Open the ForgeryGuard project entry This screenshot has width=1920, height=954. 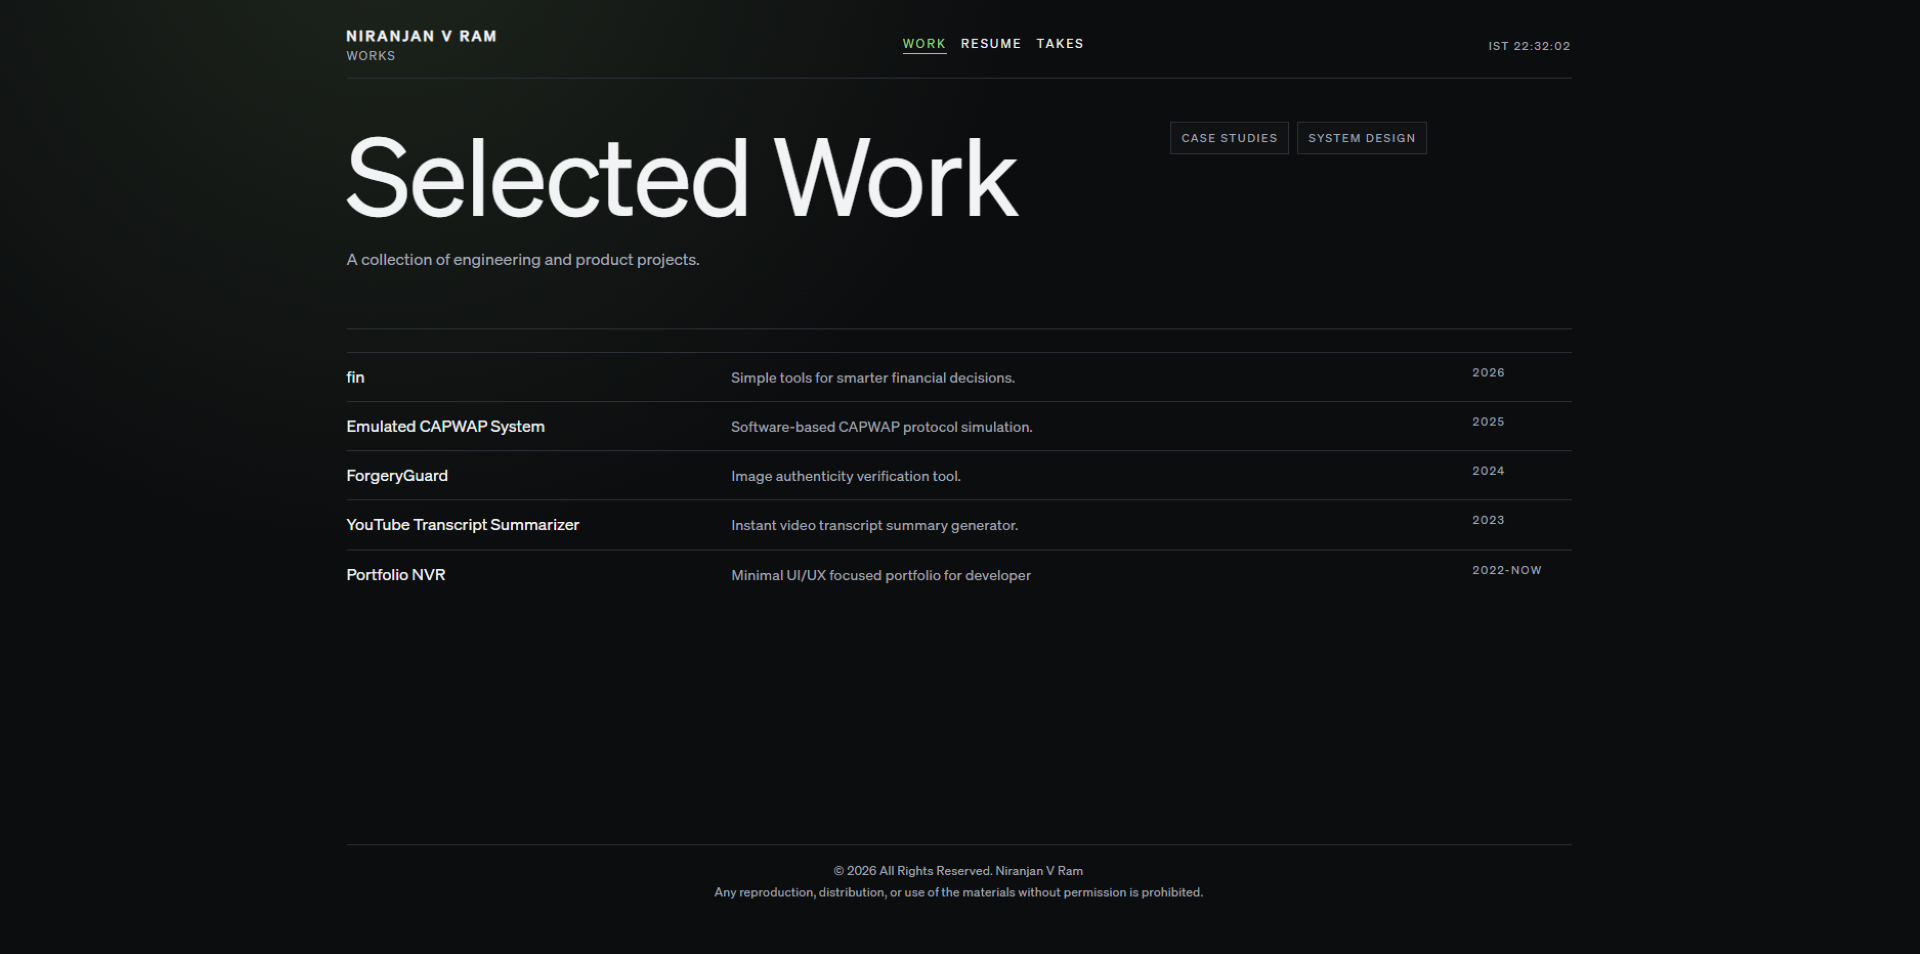pos(397,475)
